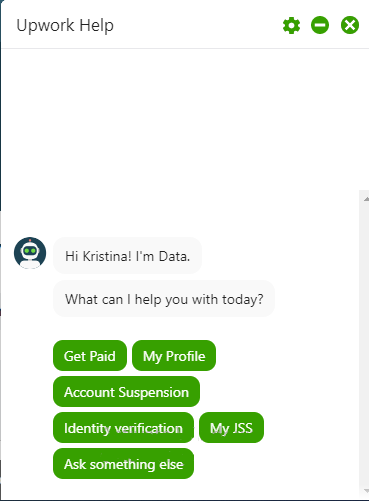Click the blank header space beside the gear icon
Screen dimensions: 369x501
click(197, 25)
